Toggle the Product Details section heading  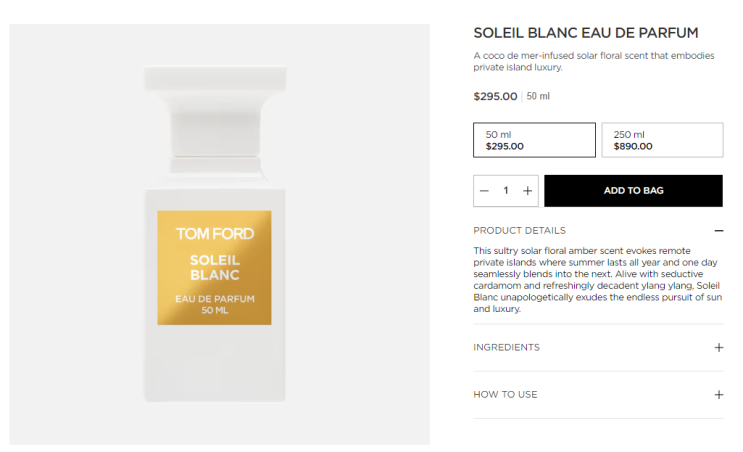coord(519,231)
